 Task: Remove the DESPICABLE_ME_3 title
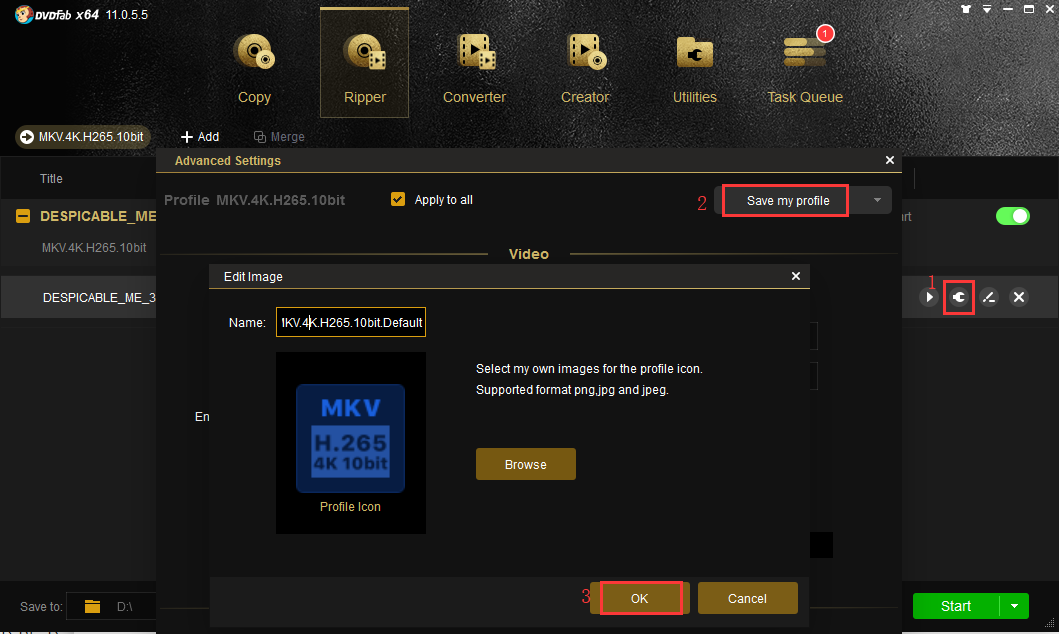(x=1018, y=297)
